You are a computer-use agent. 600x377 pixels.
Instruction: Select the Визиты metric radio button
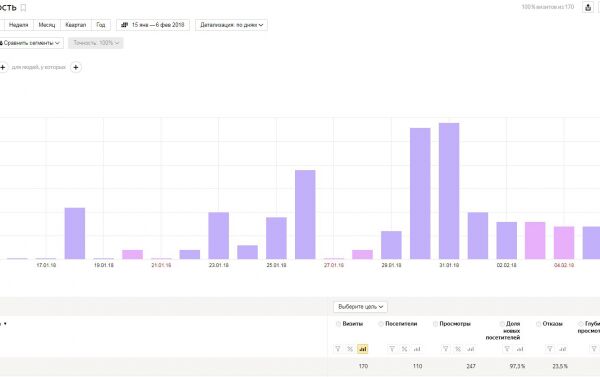click(338, 324)
